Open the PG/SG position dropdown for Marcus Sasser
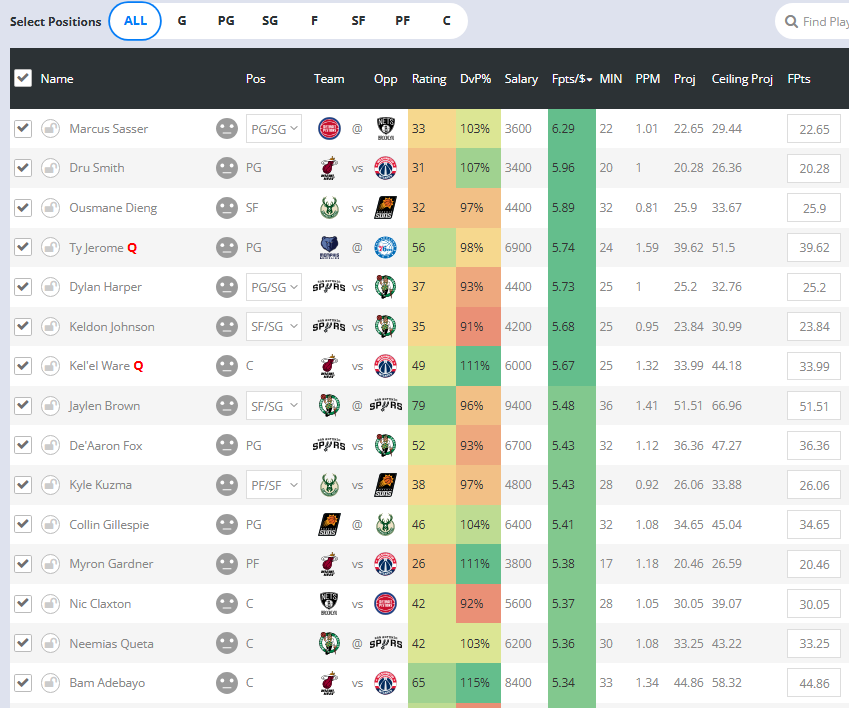Screen dimensions: 849x708 (x=273, y=128)
